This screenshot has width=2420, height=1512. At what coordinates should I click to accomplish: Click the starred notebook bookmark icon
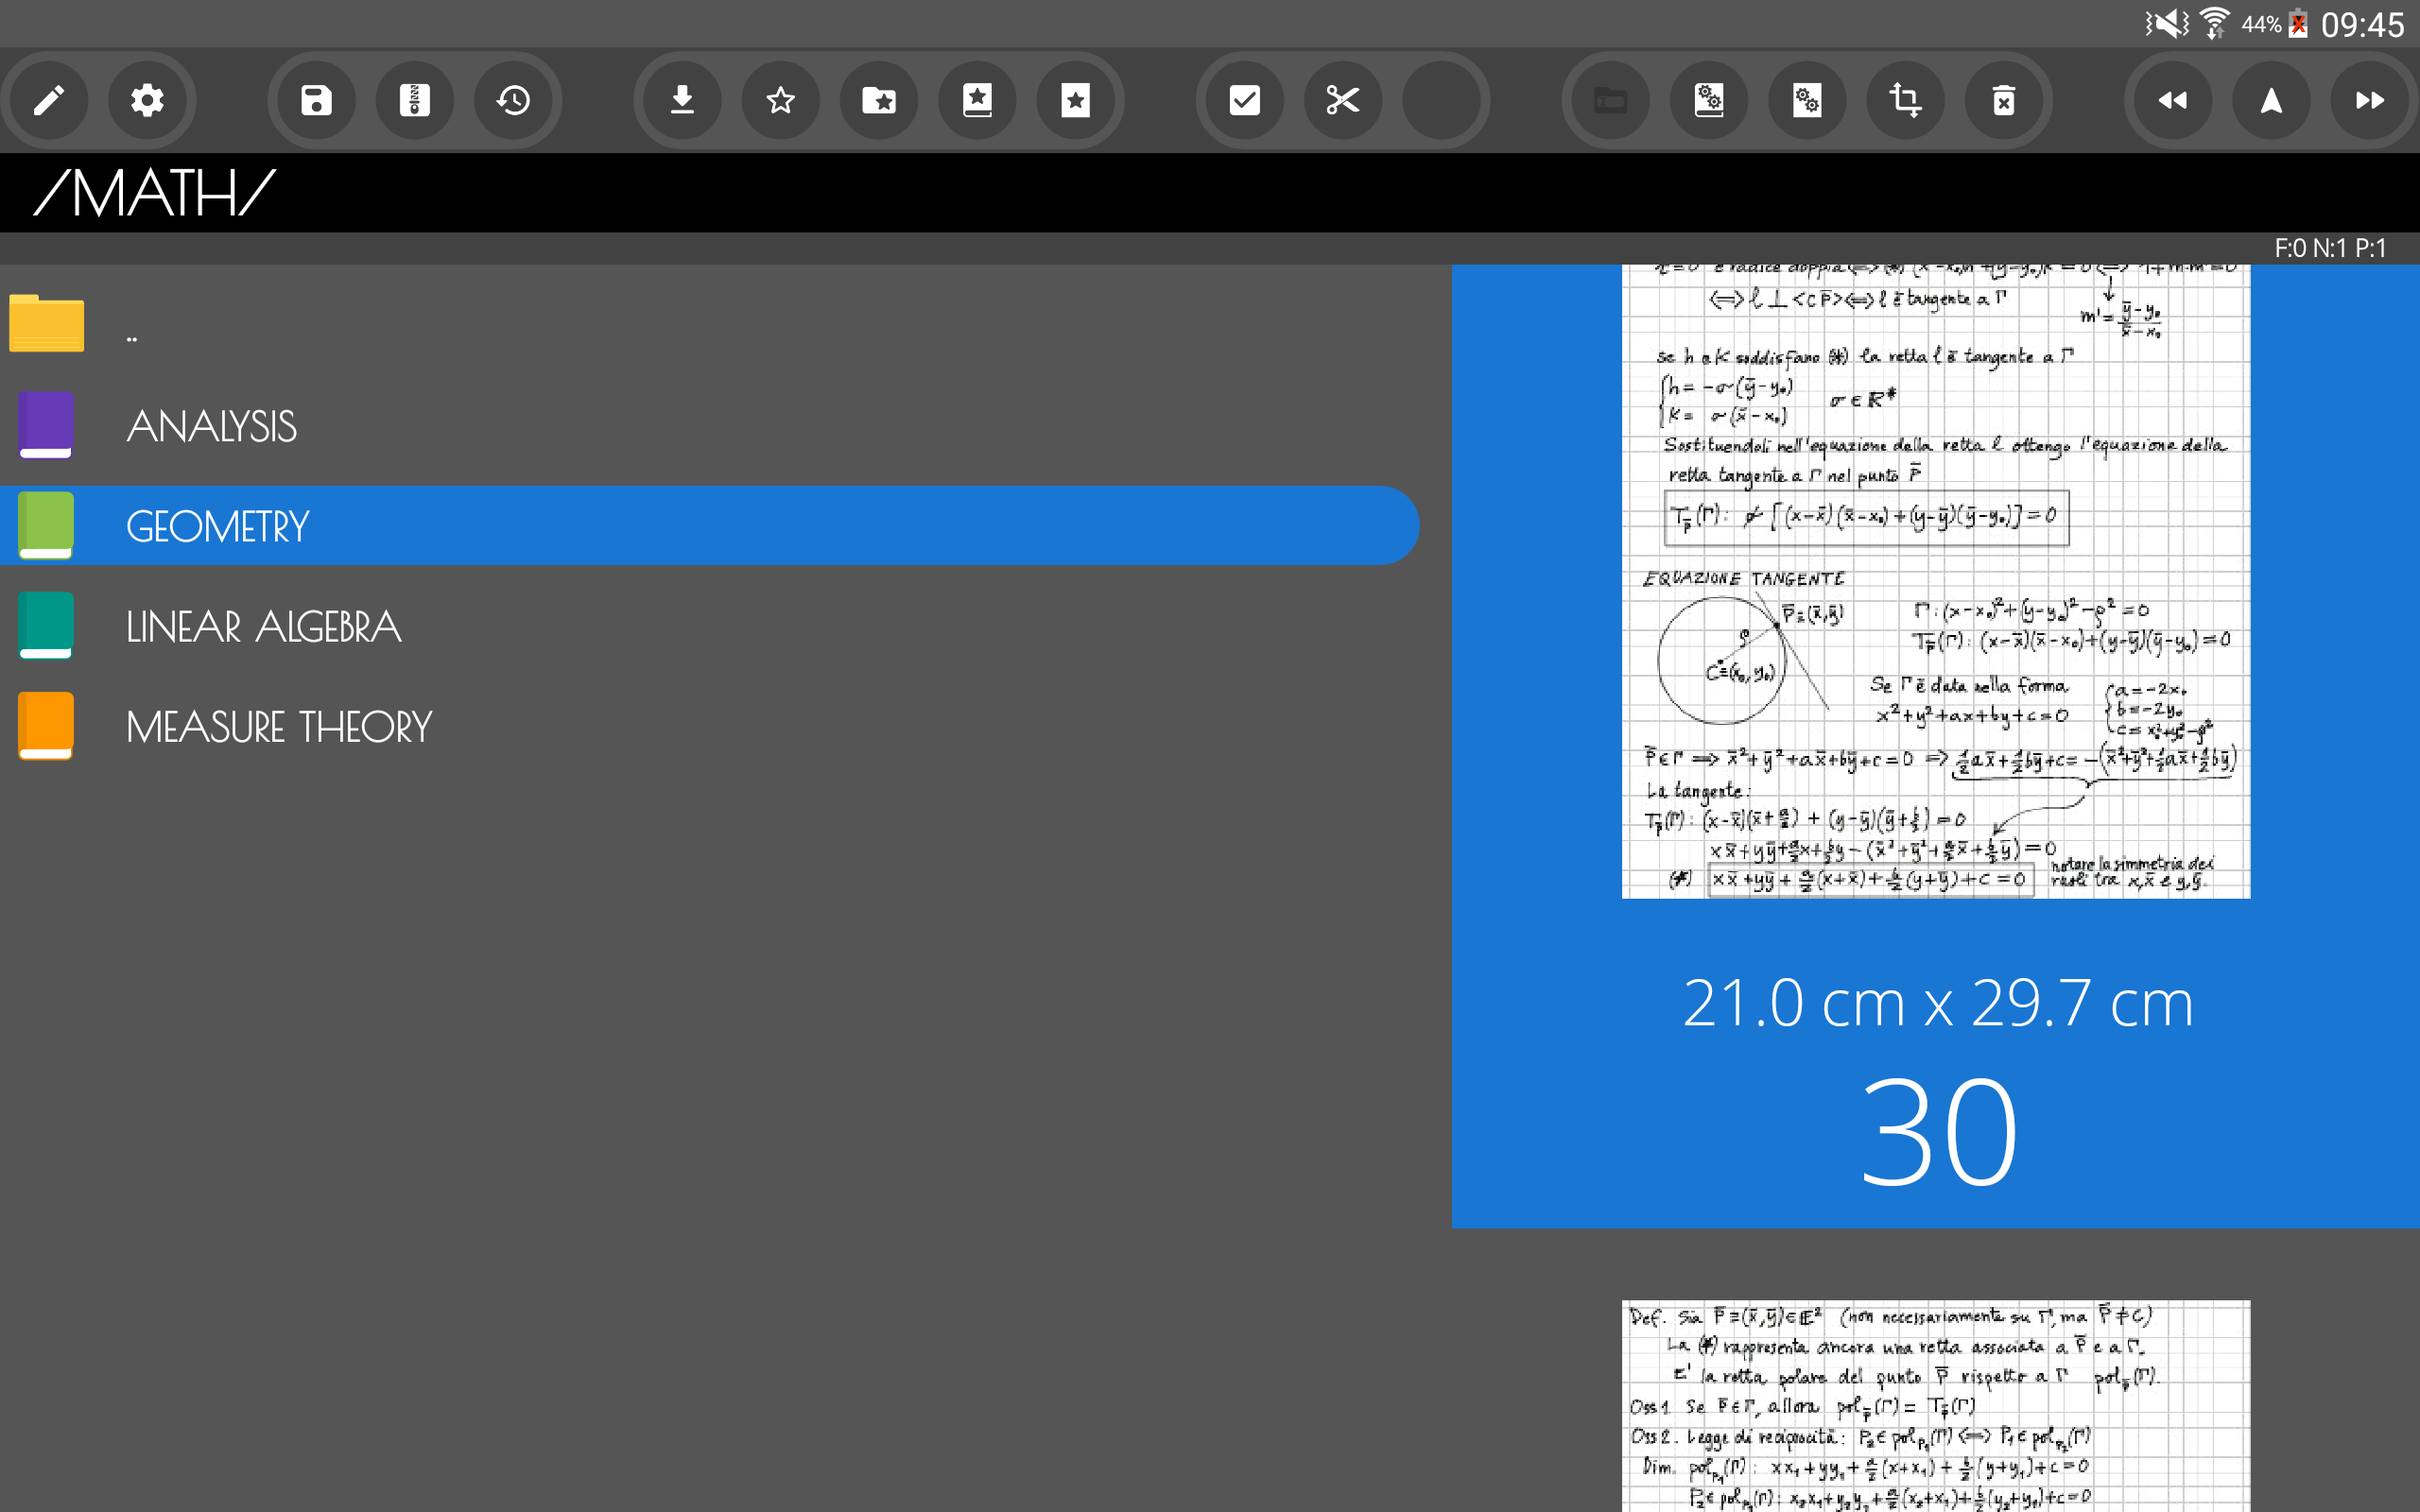pyautogui.click(x=977, y=100)
